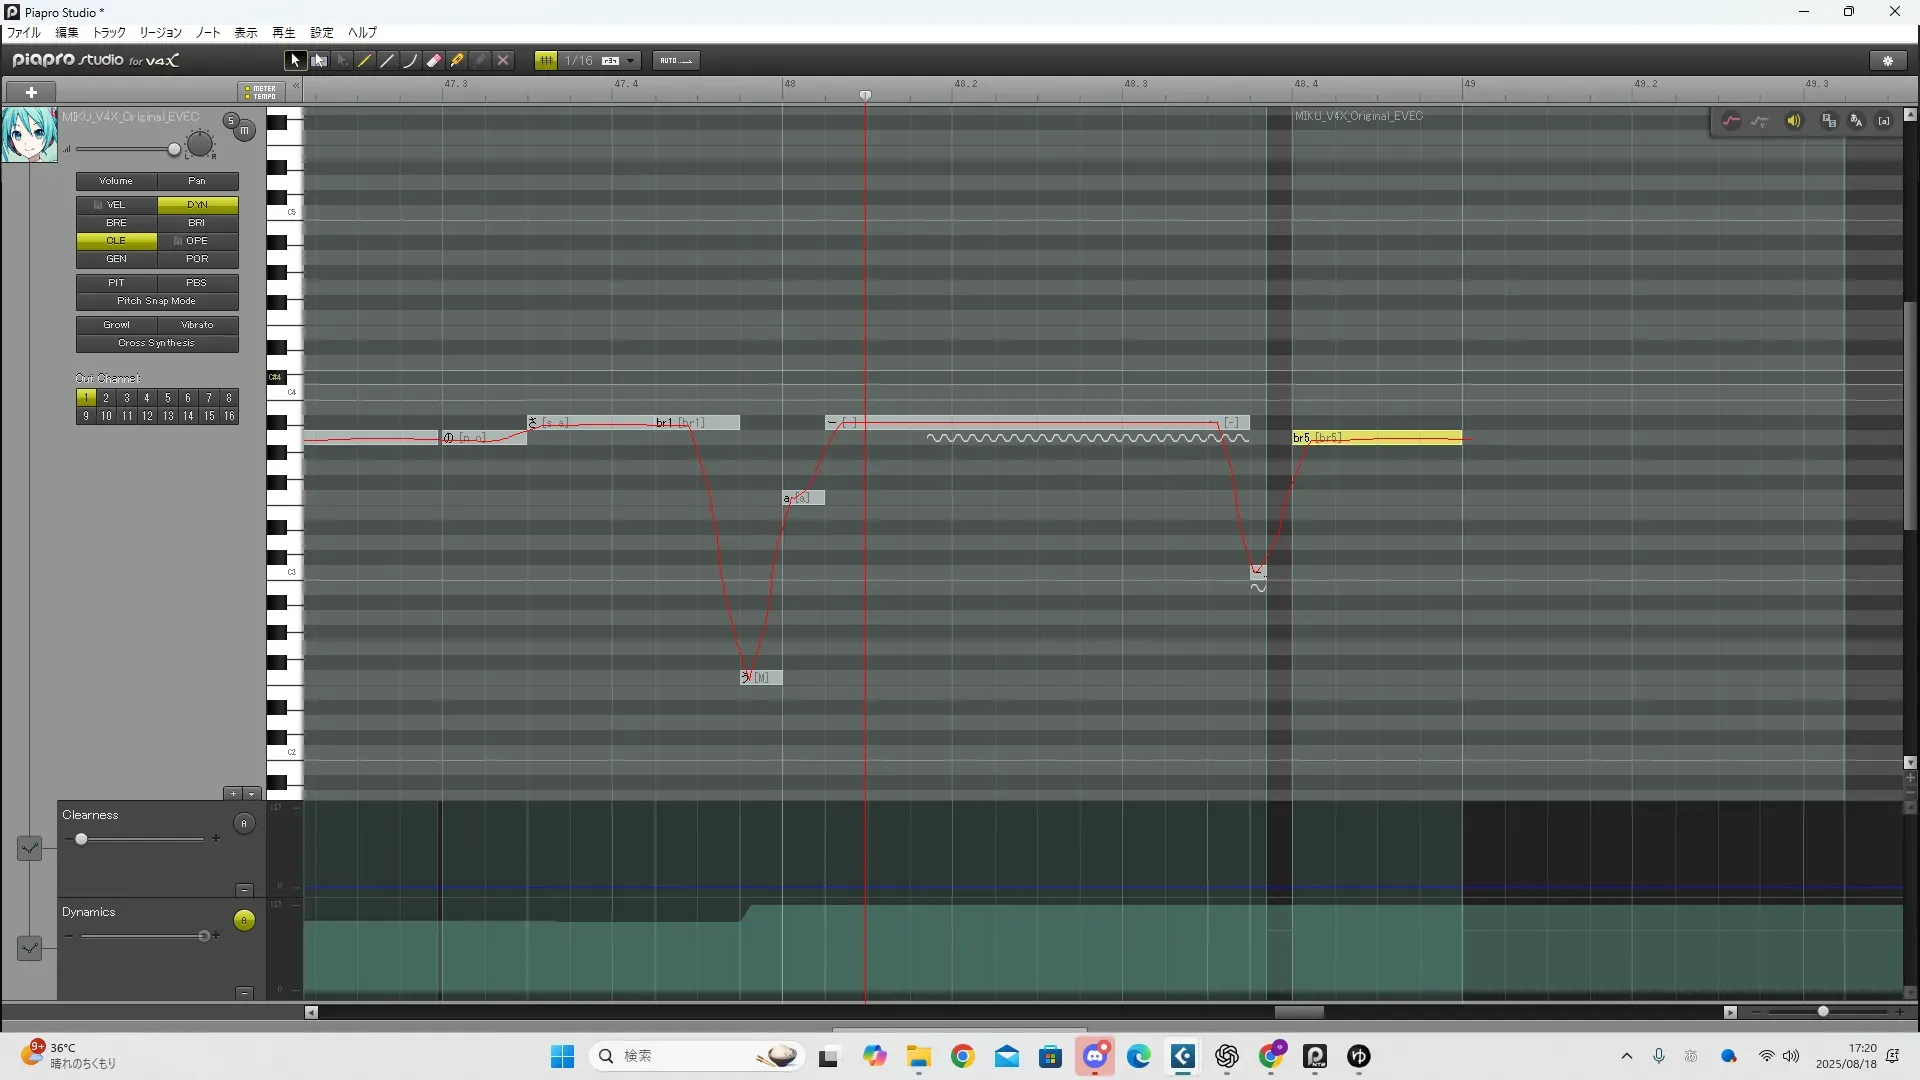Toggle track mute 'm' button
The image size is (1920, 1080).
coord(244,131)
